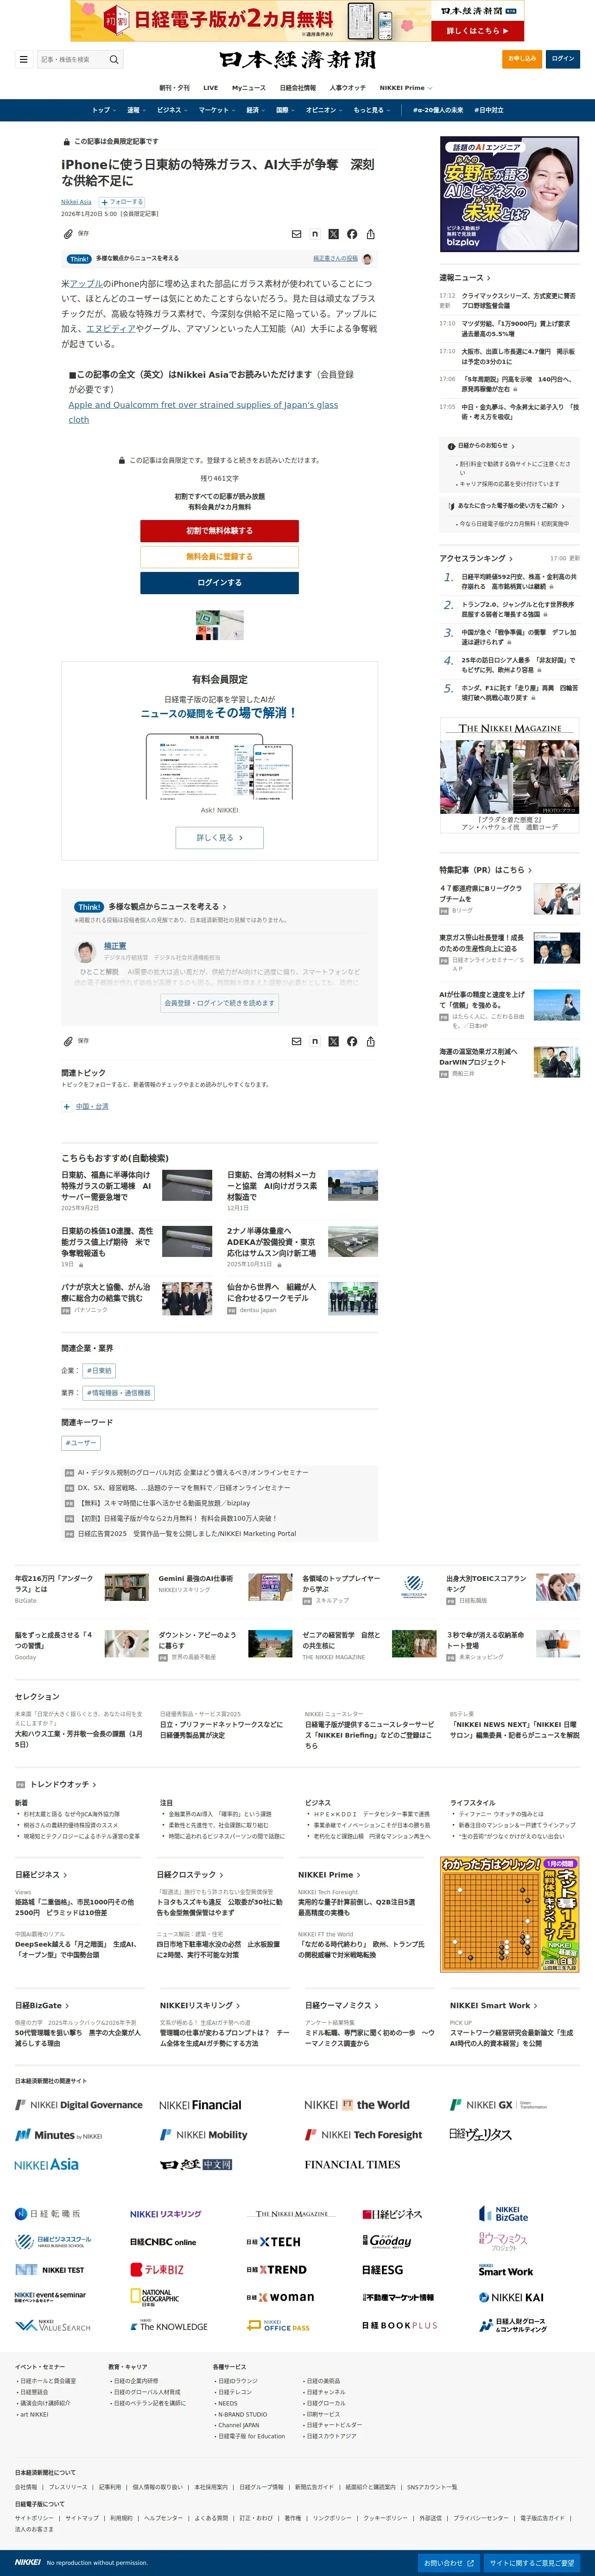Click the X share icon under the headline
The height and width of the screenshot is (2576, 595).
[333, 234]
